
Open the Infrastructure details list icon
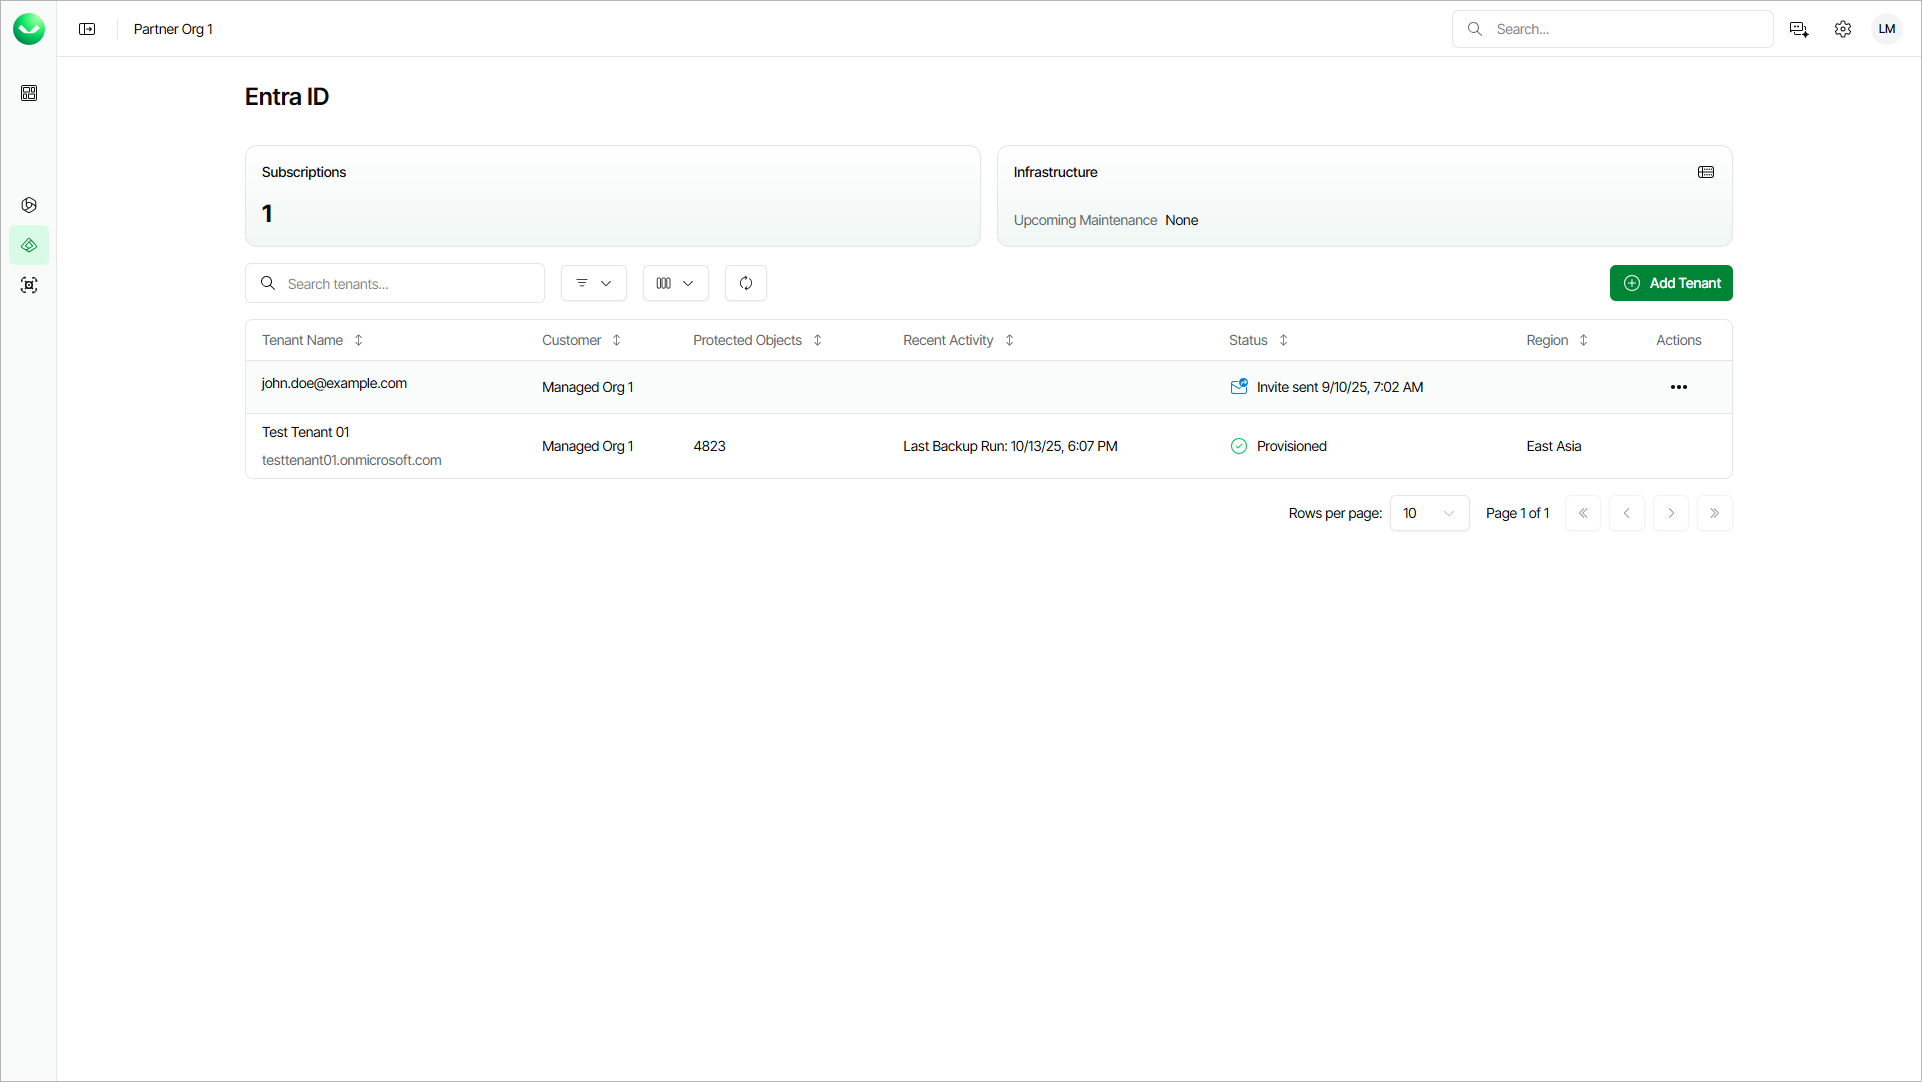tap(1706, 172)
